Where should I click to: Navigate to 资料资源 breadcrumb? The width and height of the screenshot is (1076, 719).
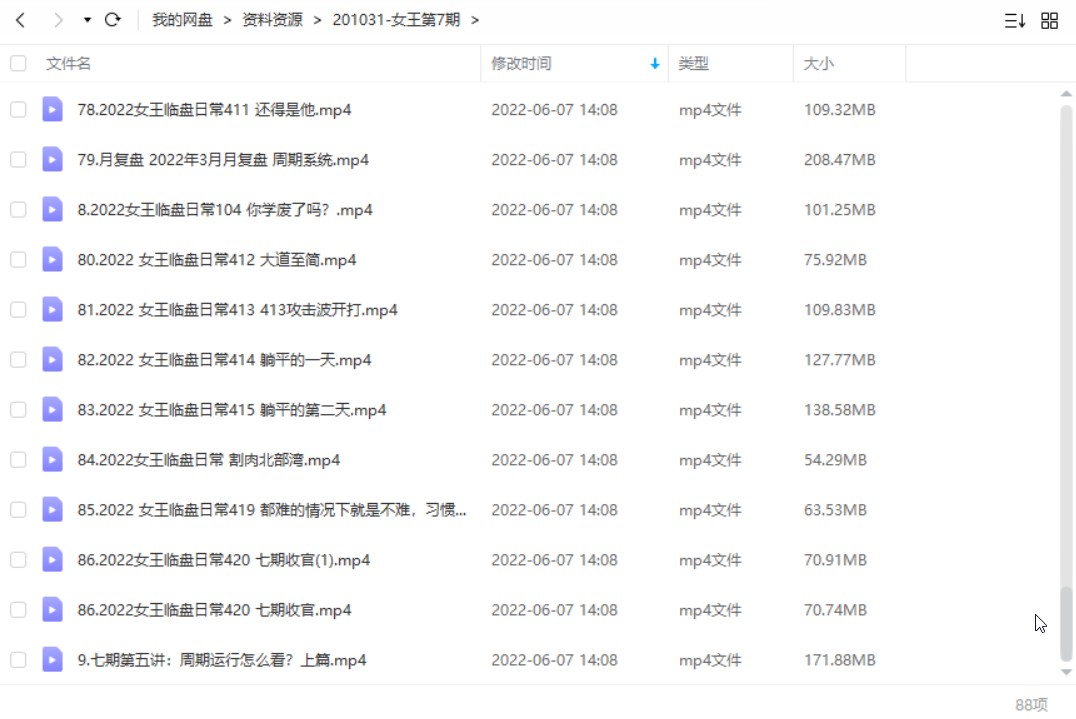(x=272, y=20)
